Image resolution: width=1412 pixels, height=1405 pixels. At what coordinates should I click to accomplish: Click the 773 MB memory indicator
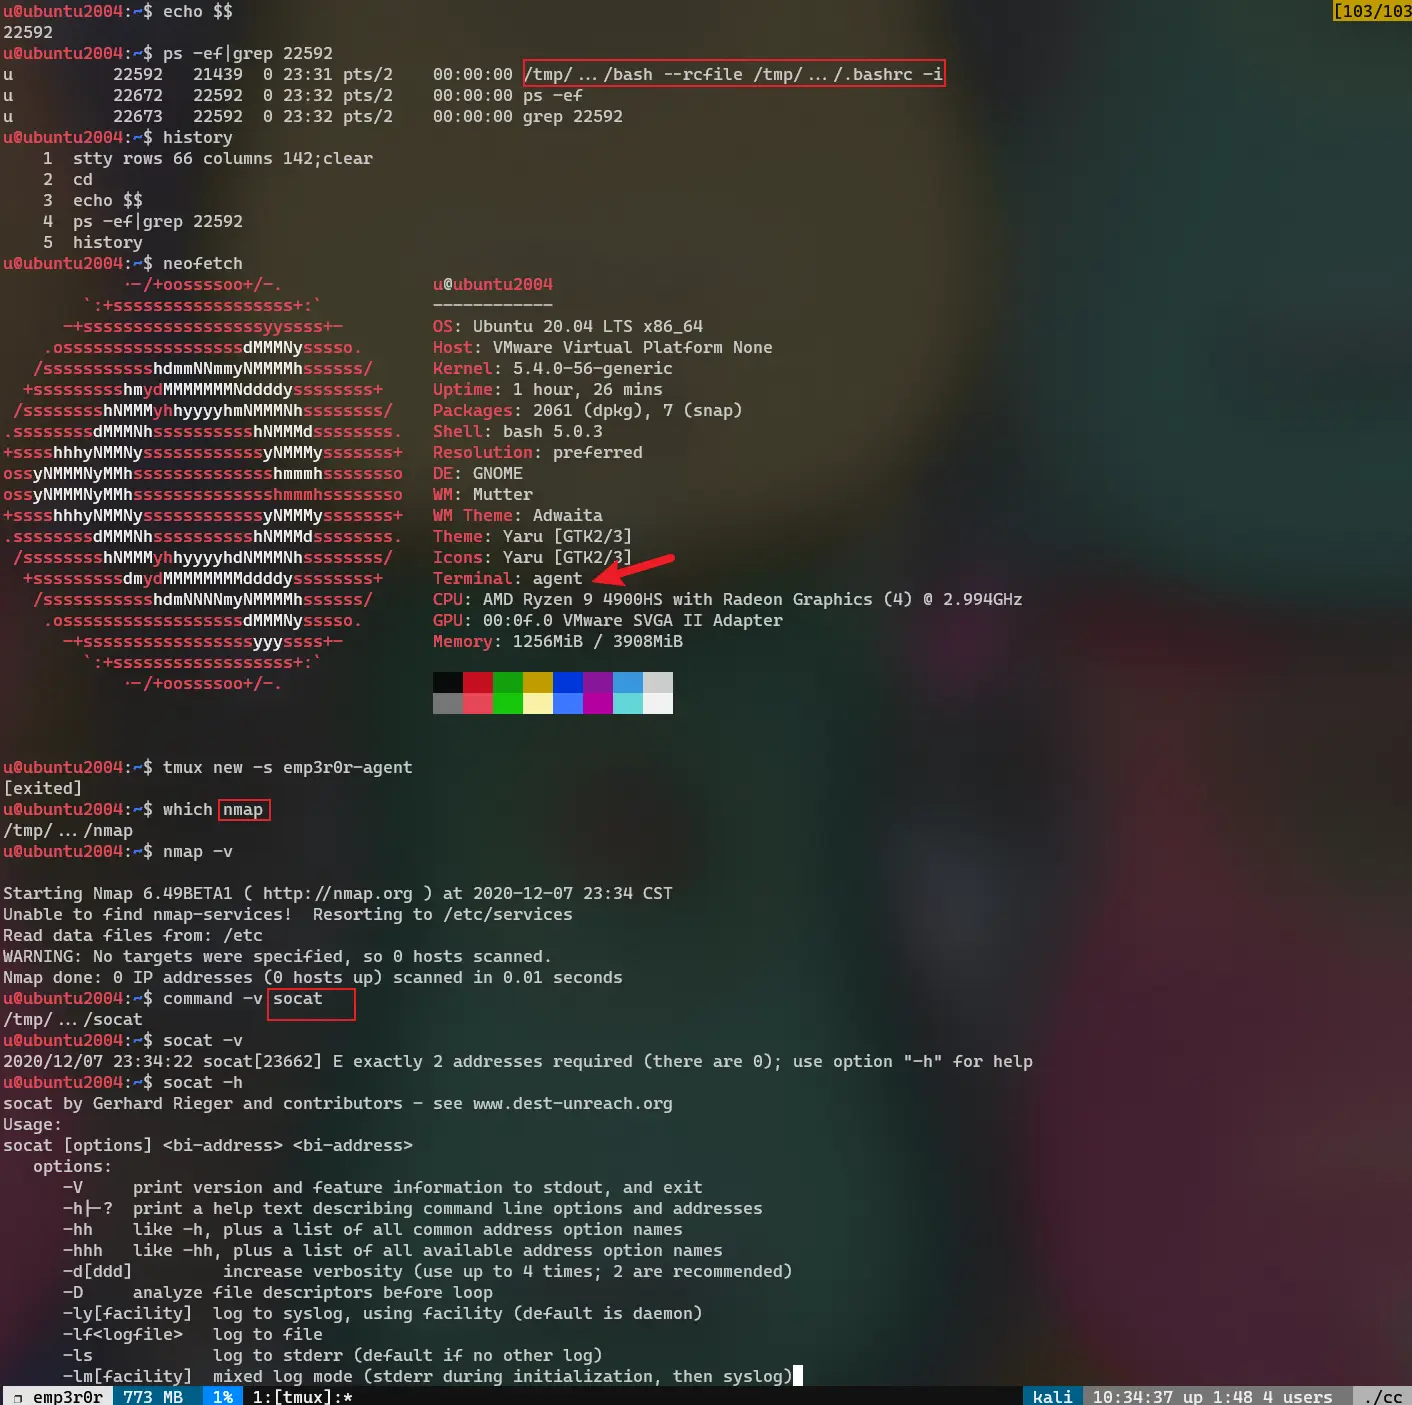(x=153, y=1396)
